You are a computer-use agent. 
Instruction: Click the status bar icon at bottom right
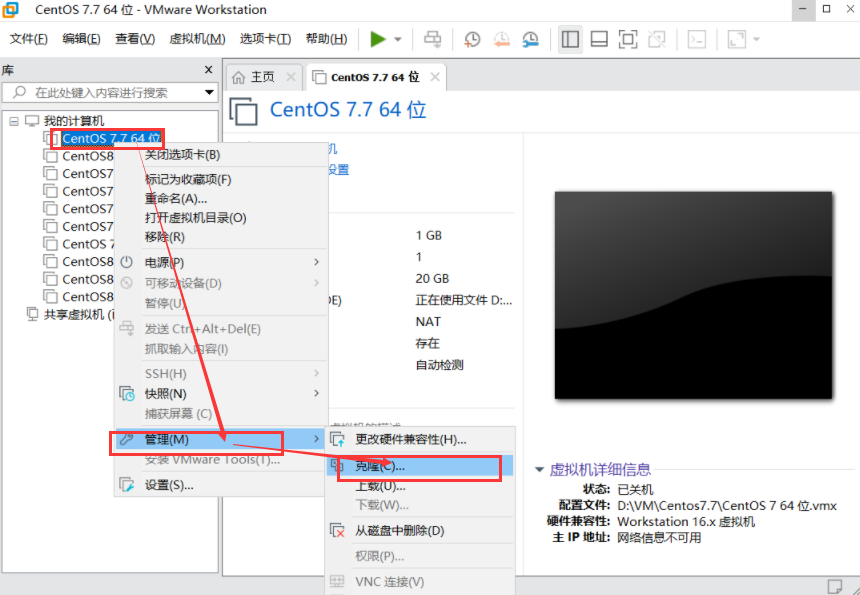[835, 586]
